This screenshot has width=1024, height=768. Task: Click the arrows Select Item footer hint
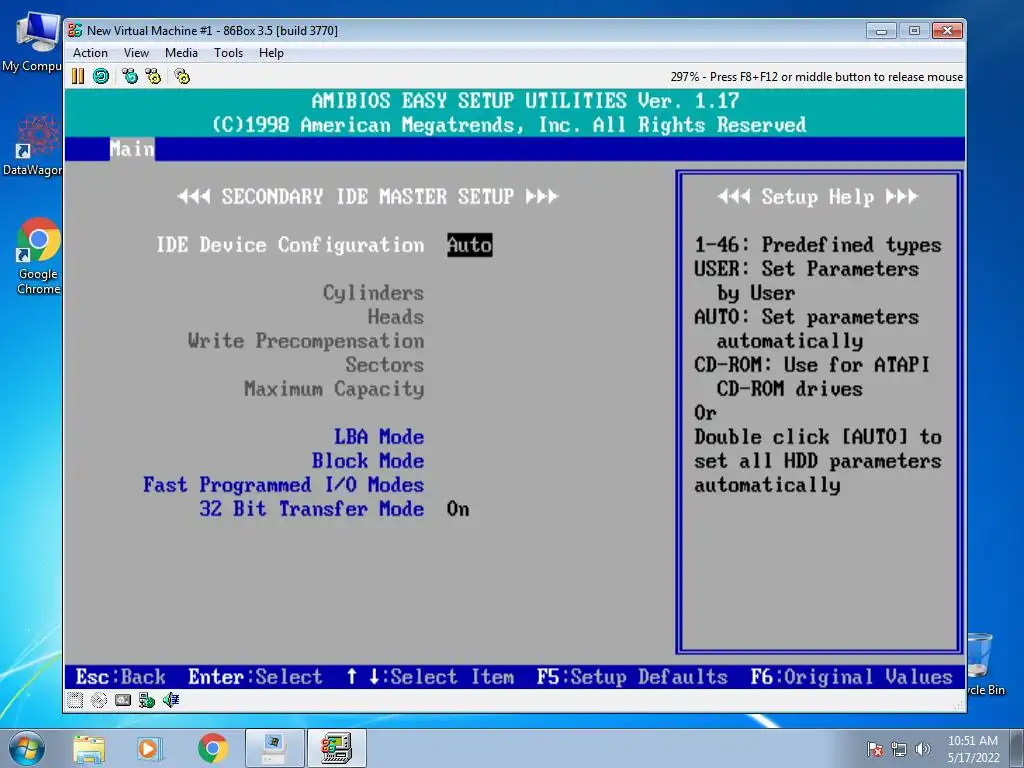coord(430,677)
